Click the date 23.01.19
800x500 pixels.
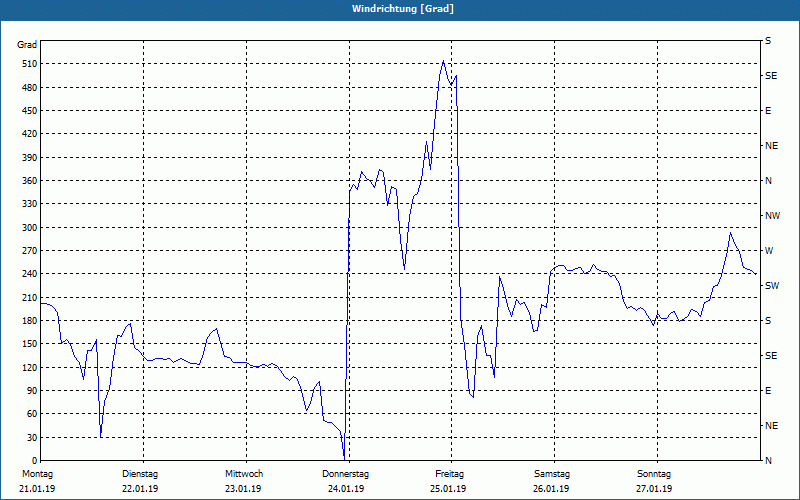243,489
